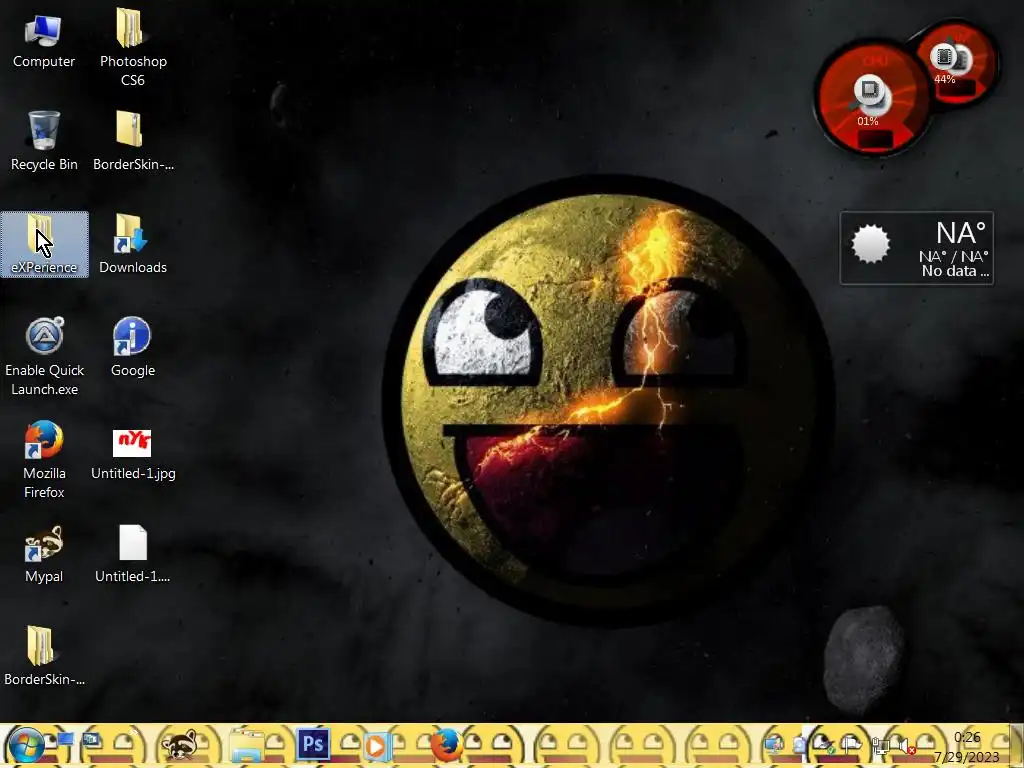Click Show Desktop quick launch icon

click(x=66, y=739)
